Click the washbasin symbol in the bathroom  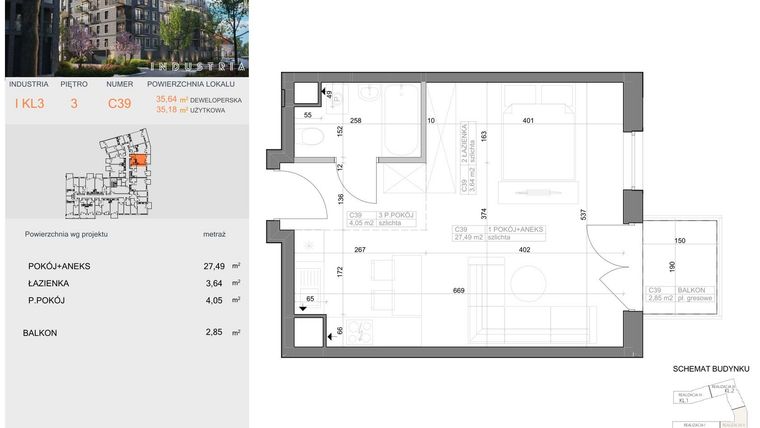[371, 93]
